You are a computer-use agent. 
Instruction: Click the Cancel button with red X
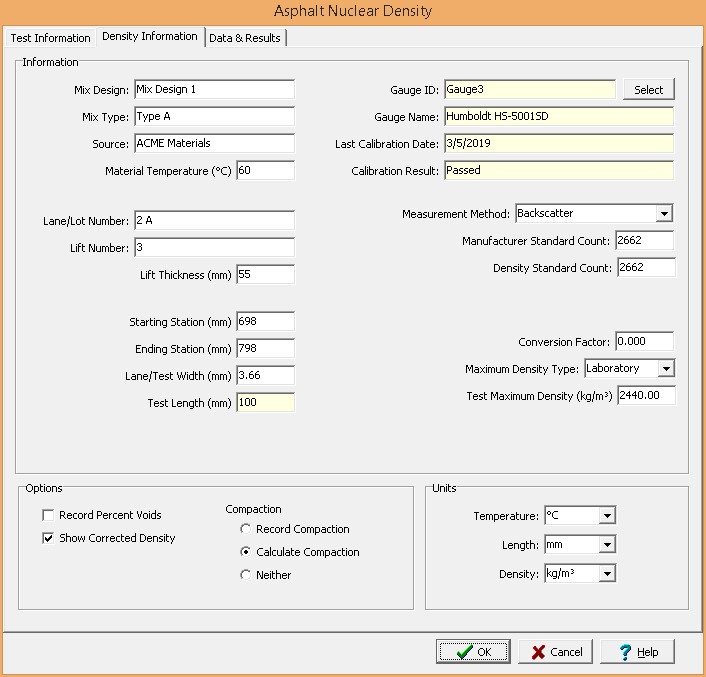click(x=556, y=651)
